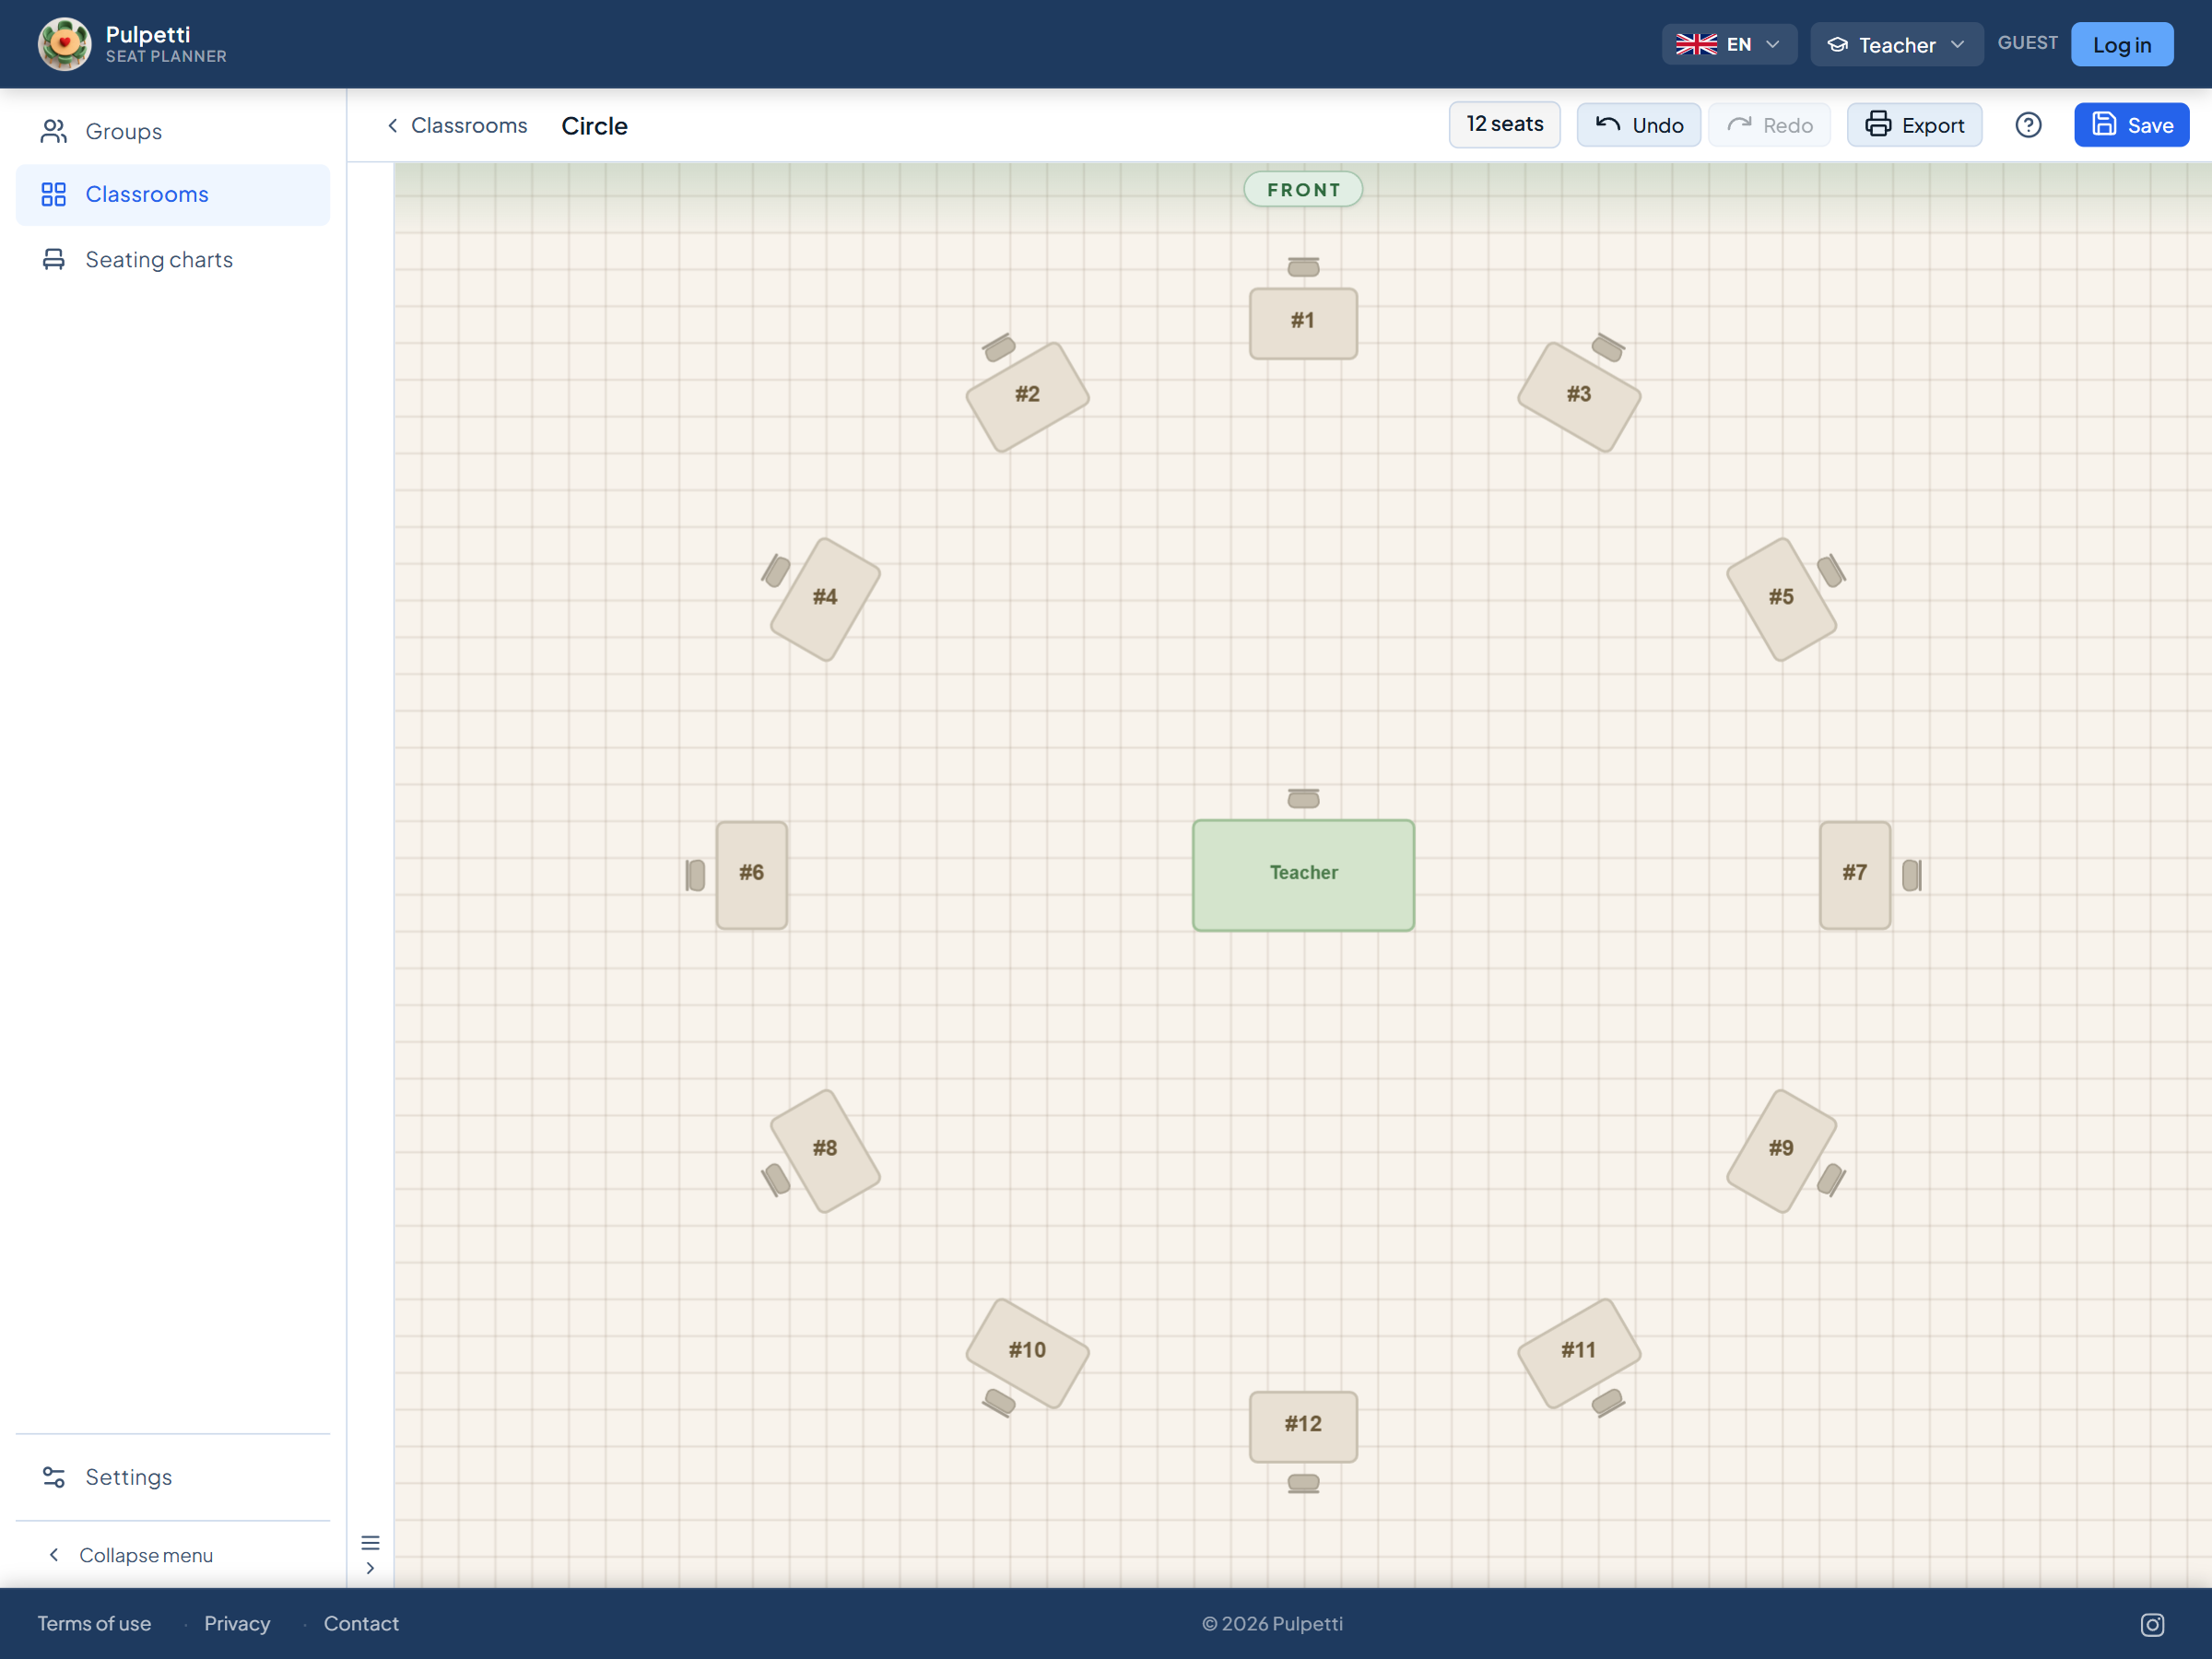Open the EN language dropdown
This screenshot has width=2212, height=1659.
(x=1729, y=44)
